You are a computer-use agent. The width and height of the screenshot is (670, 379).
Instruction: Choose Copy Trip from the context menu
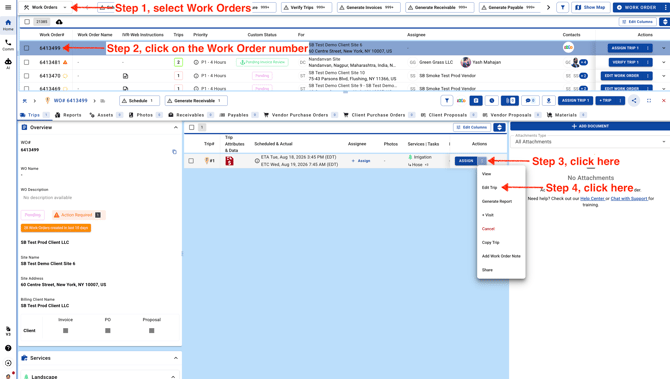point(491,242)
